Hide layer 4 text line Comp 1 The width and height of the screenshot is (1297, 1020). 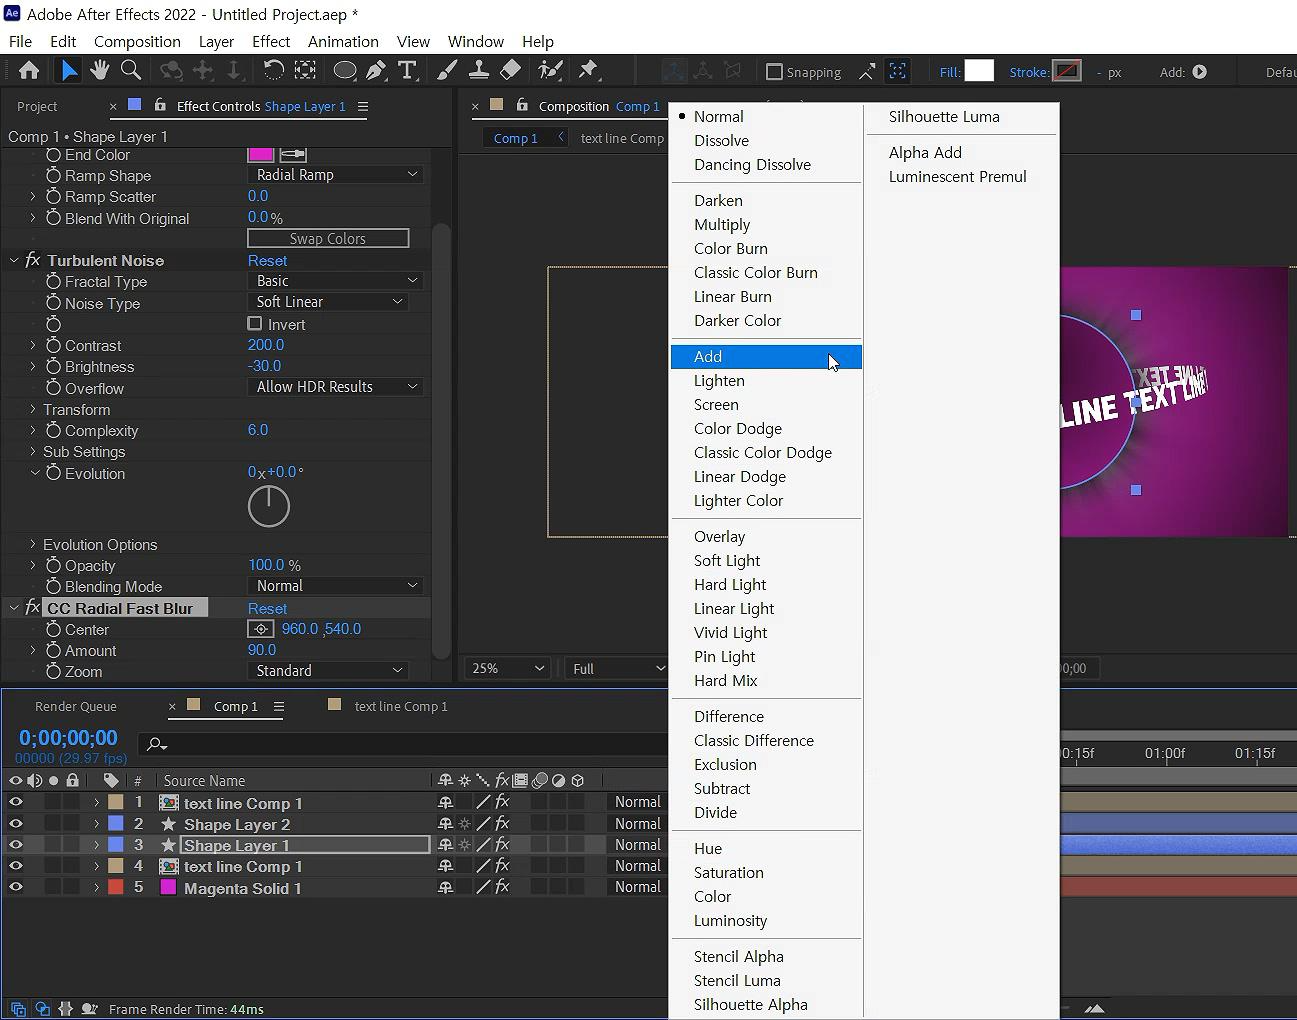point(15,865)
